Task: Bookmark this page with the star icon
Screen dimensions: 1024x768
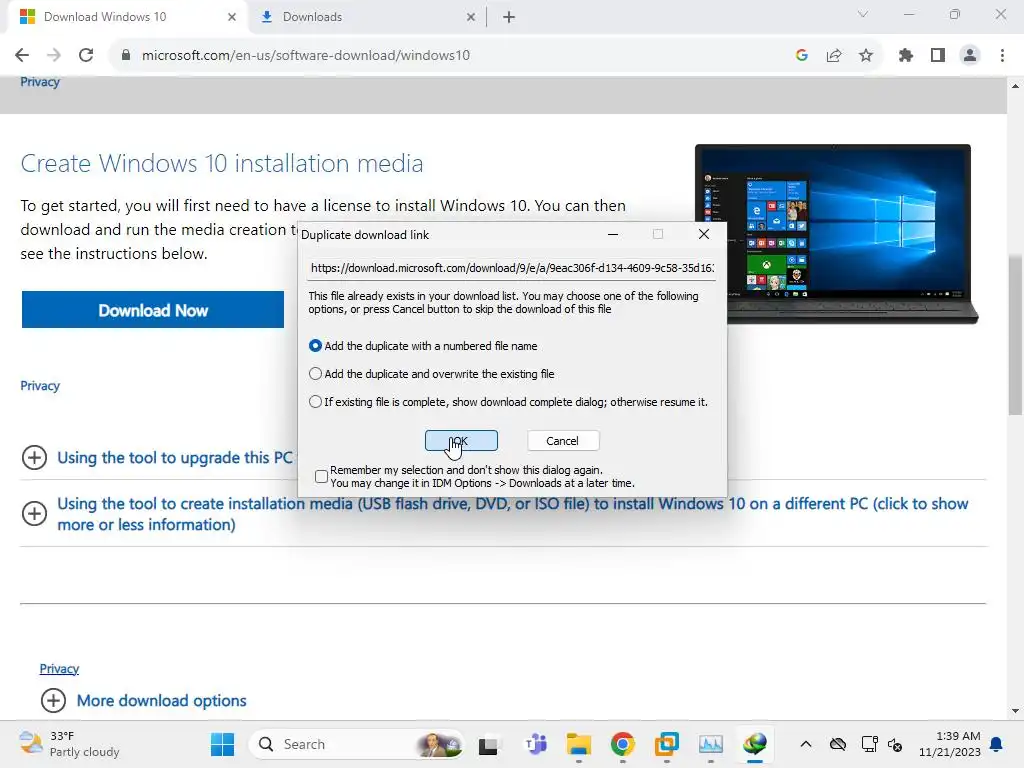Action: click(x=866, y=56)
